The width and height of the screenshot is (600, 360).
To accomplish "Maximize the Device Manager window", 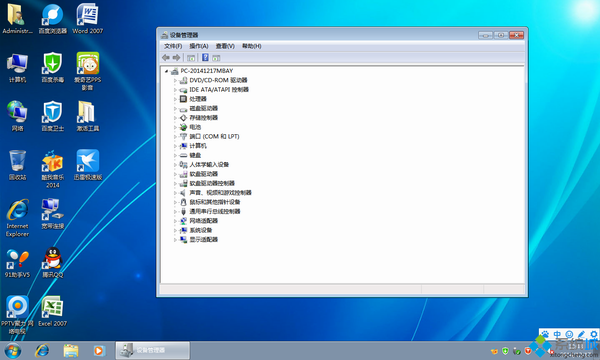I will pyautogui.click(x=501, y=35).
